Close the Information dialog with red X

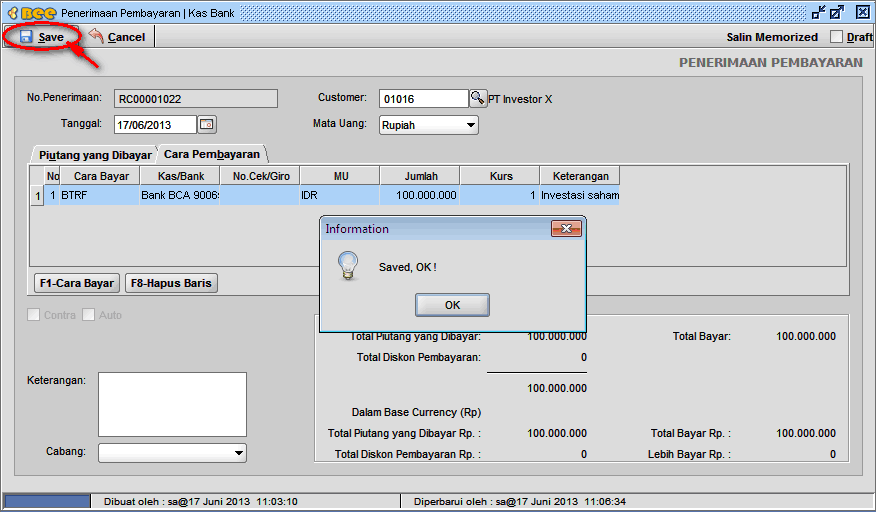click(x=566, y=229)
